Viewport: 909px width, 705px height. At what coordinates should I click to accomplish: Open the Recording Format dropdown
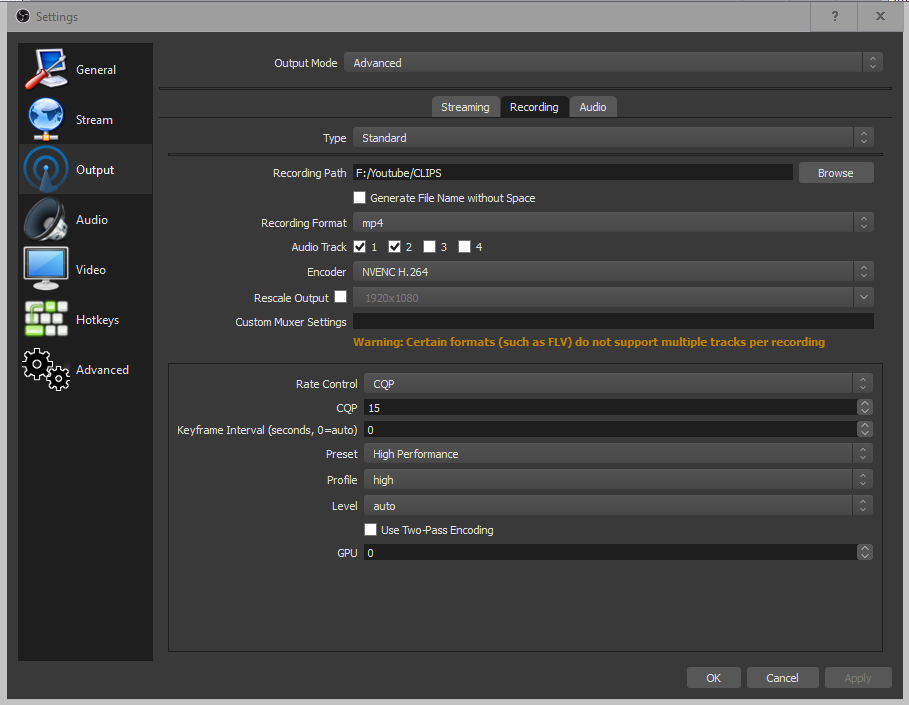pyautogui.click(x=613, y=223)
